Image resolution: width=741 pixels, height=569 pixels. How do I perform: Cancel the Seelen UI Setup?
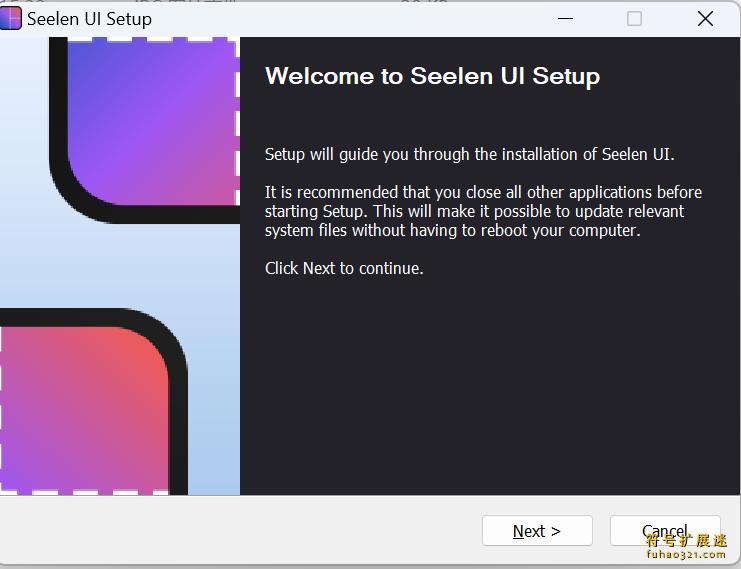click(665, 531)
